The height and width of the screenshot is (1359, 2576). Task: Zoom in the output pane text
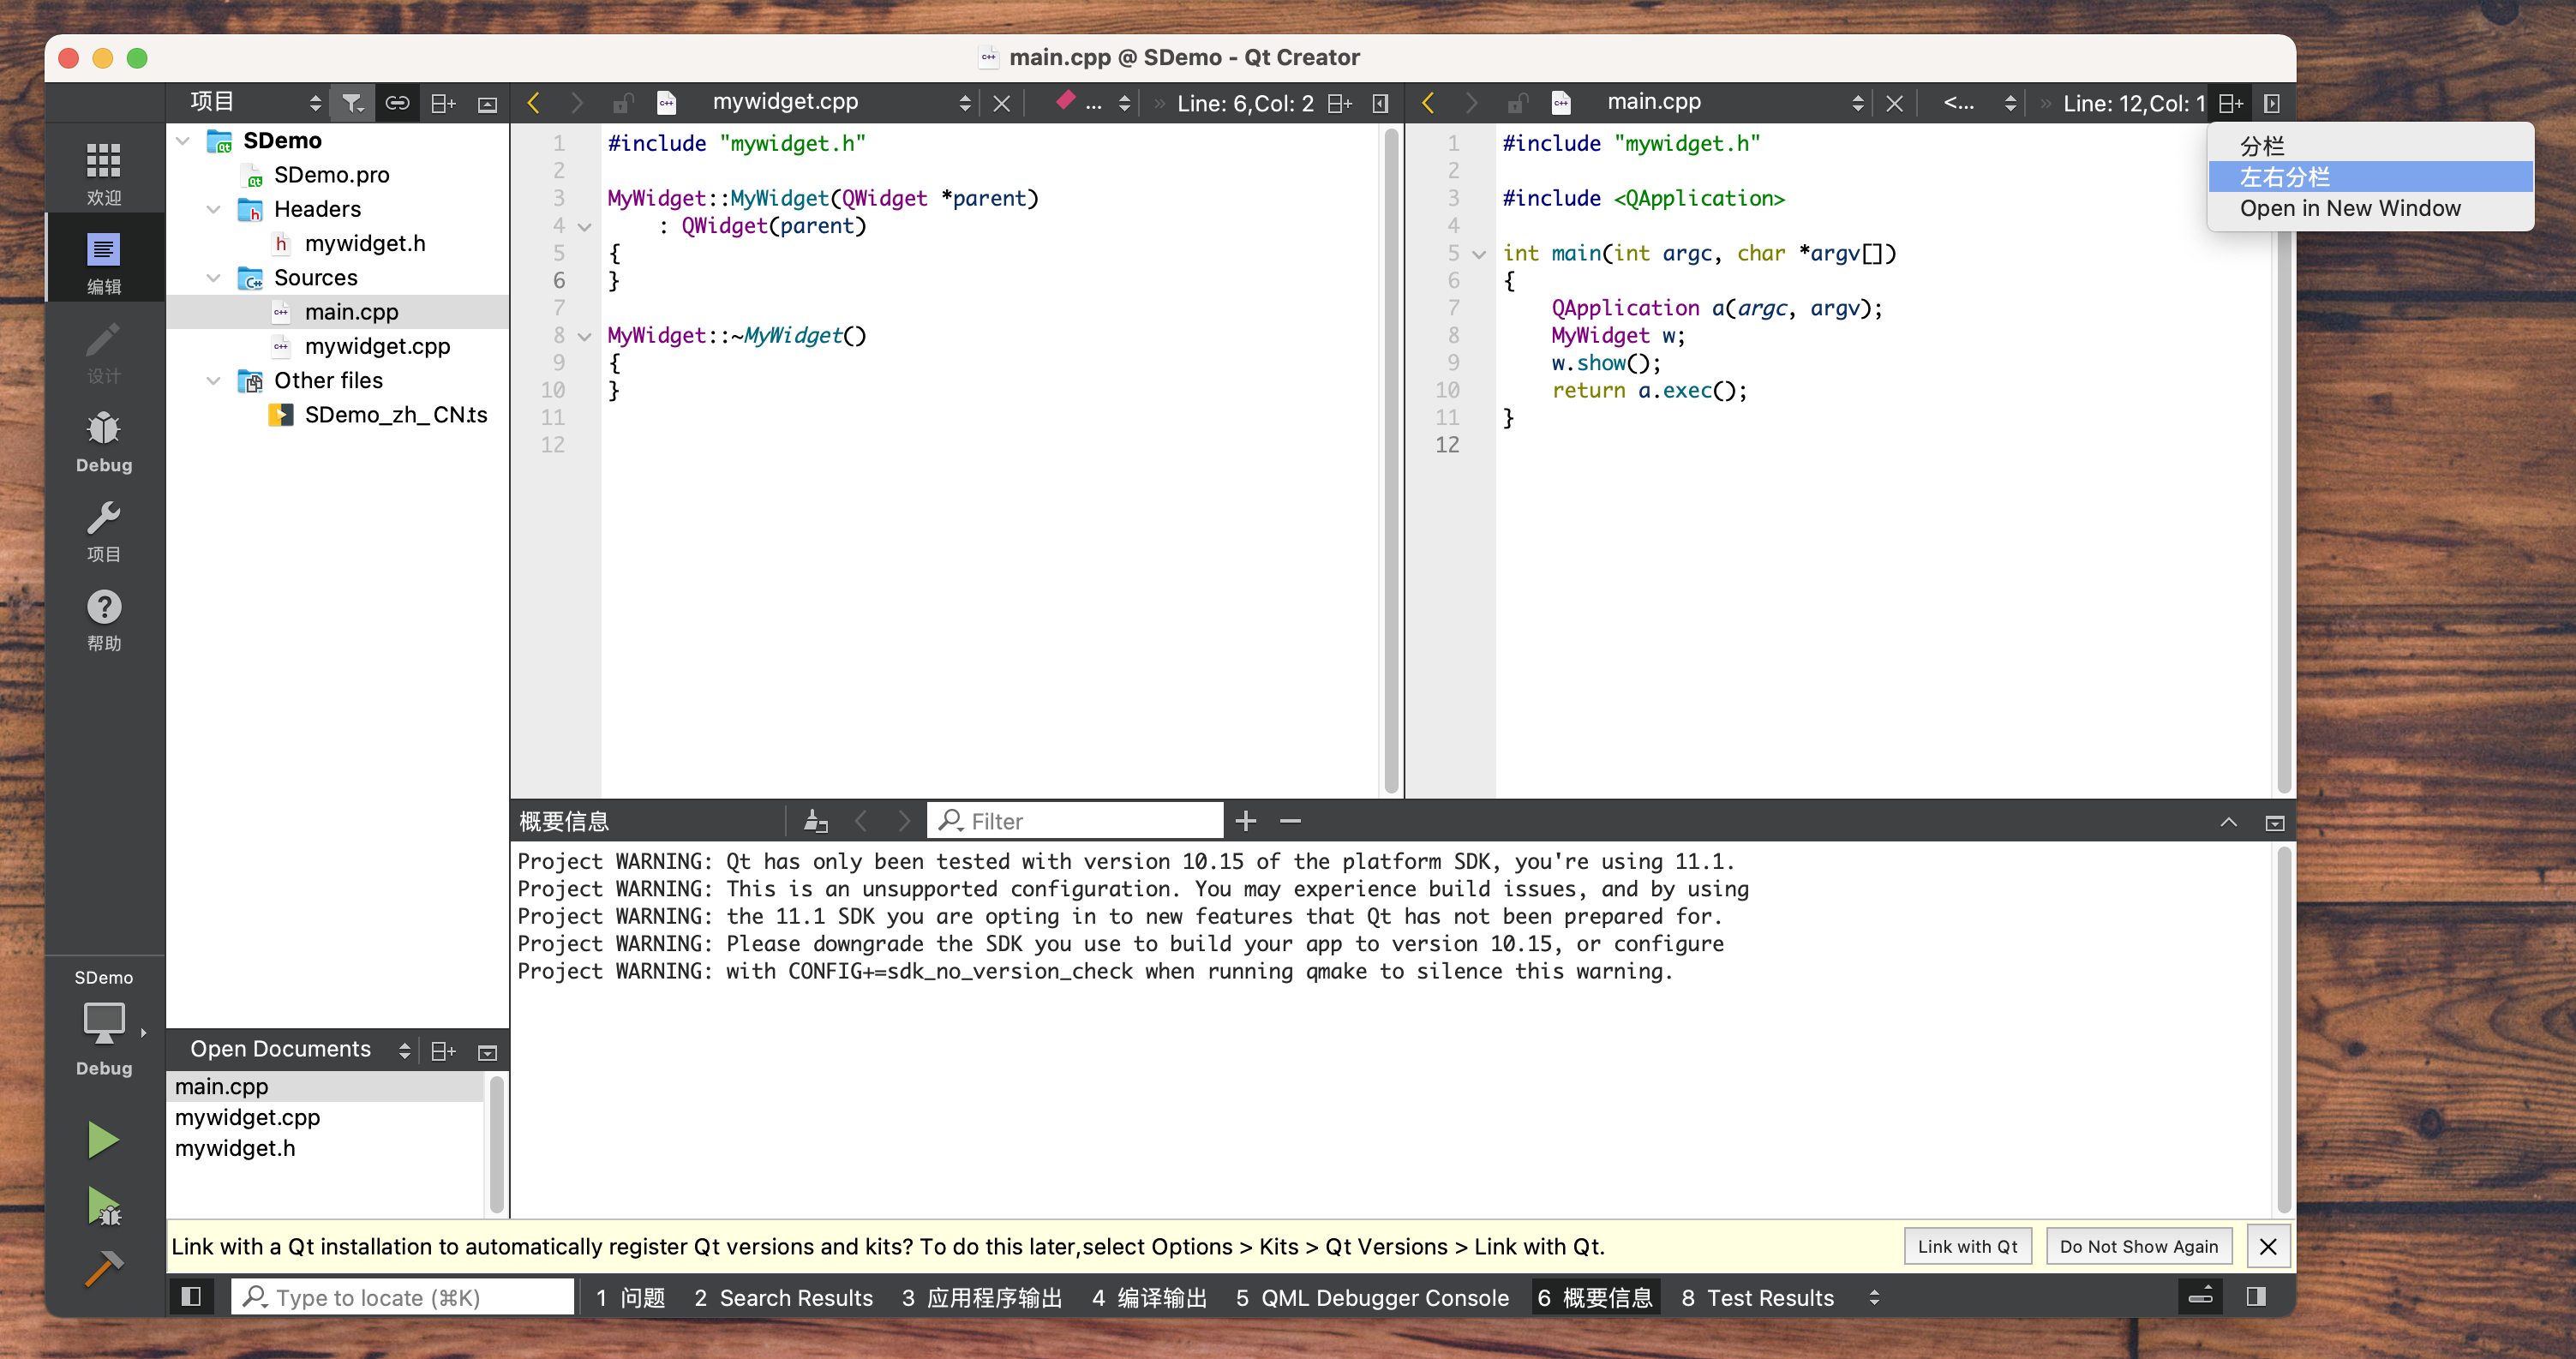[1245, 821]
